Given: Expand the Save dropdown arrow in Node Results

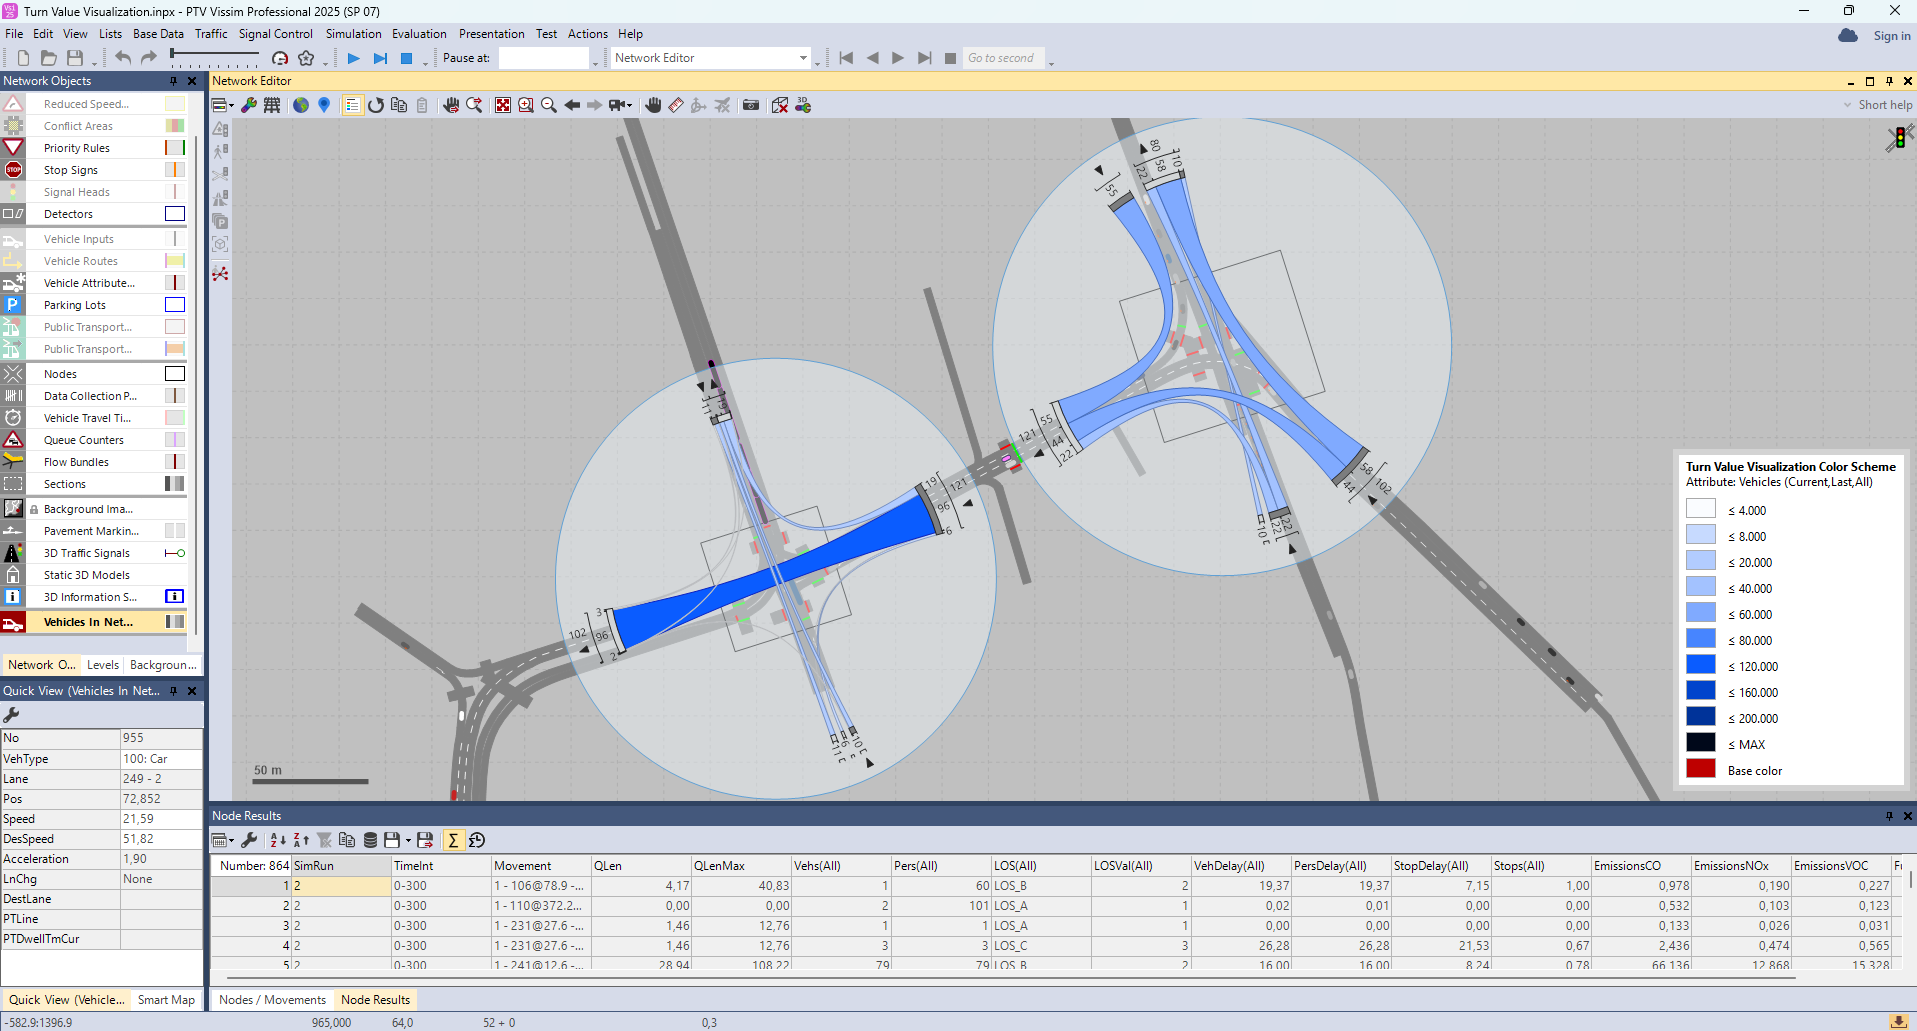Looking at the screenshot, I should point(408,841).
